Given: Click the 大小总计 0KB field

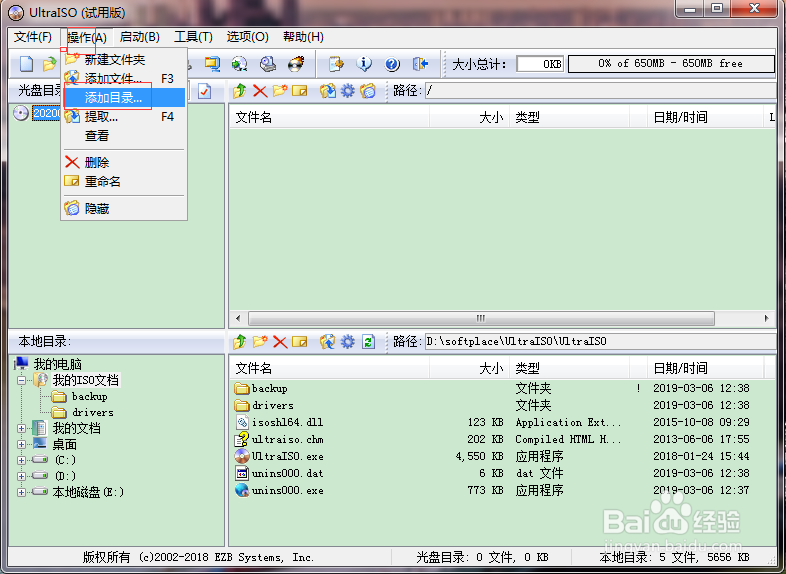Looking at the screenshot, I should pyautogui.click(x=540, y=64).
